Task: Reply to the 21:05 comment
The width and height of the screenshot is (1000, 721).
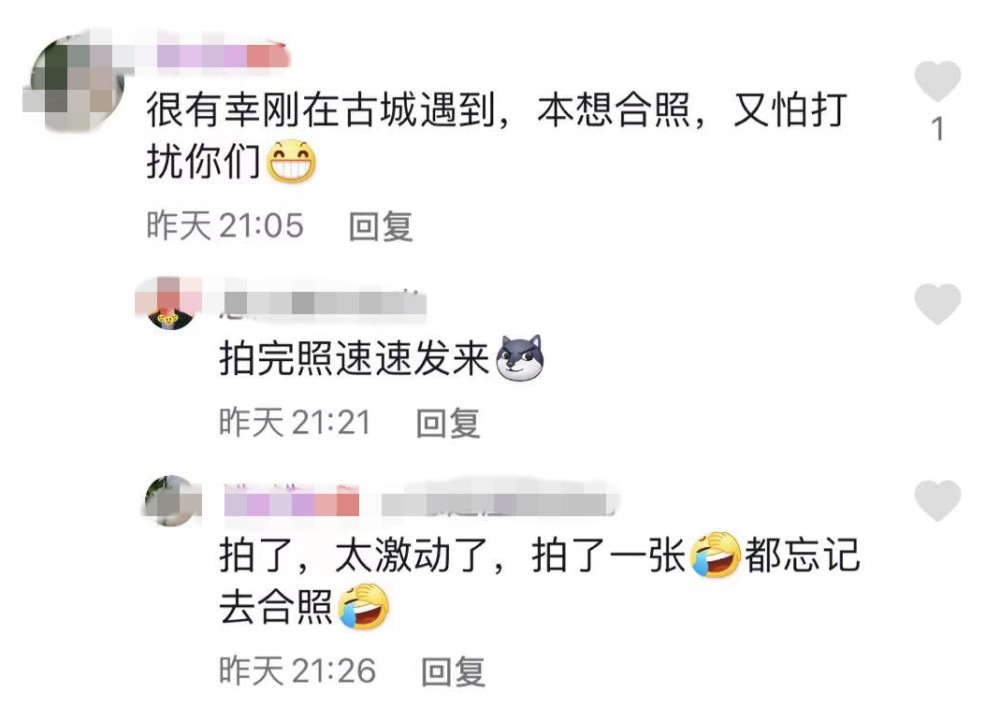Action: click(381, 226)
